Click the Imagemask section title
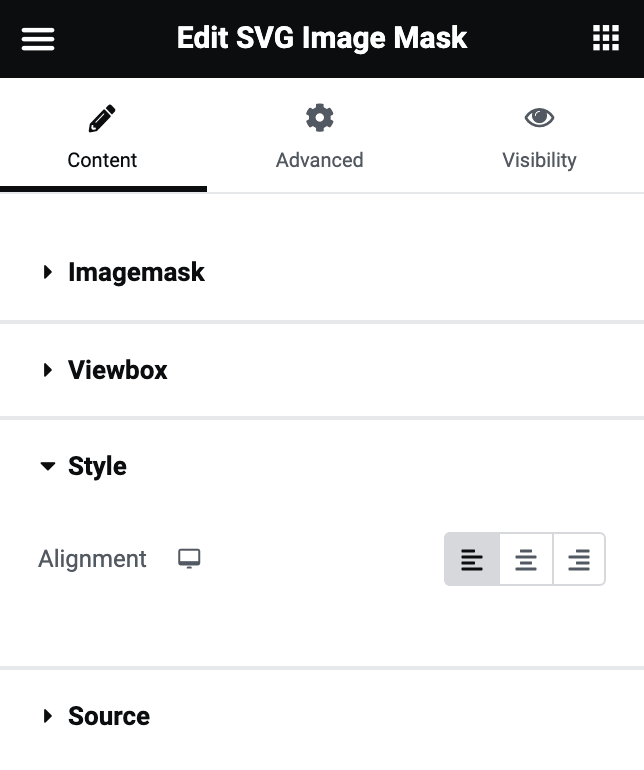The width and height of the screenshot is (644, 770). (136, 272)
